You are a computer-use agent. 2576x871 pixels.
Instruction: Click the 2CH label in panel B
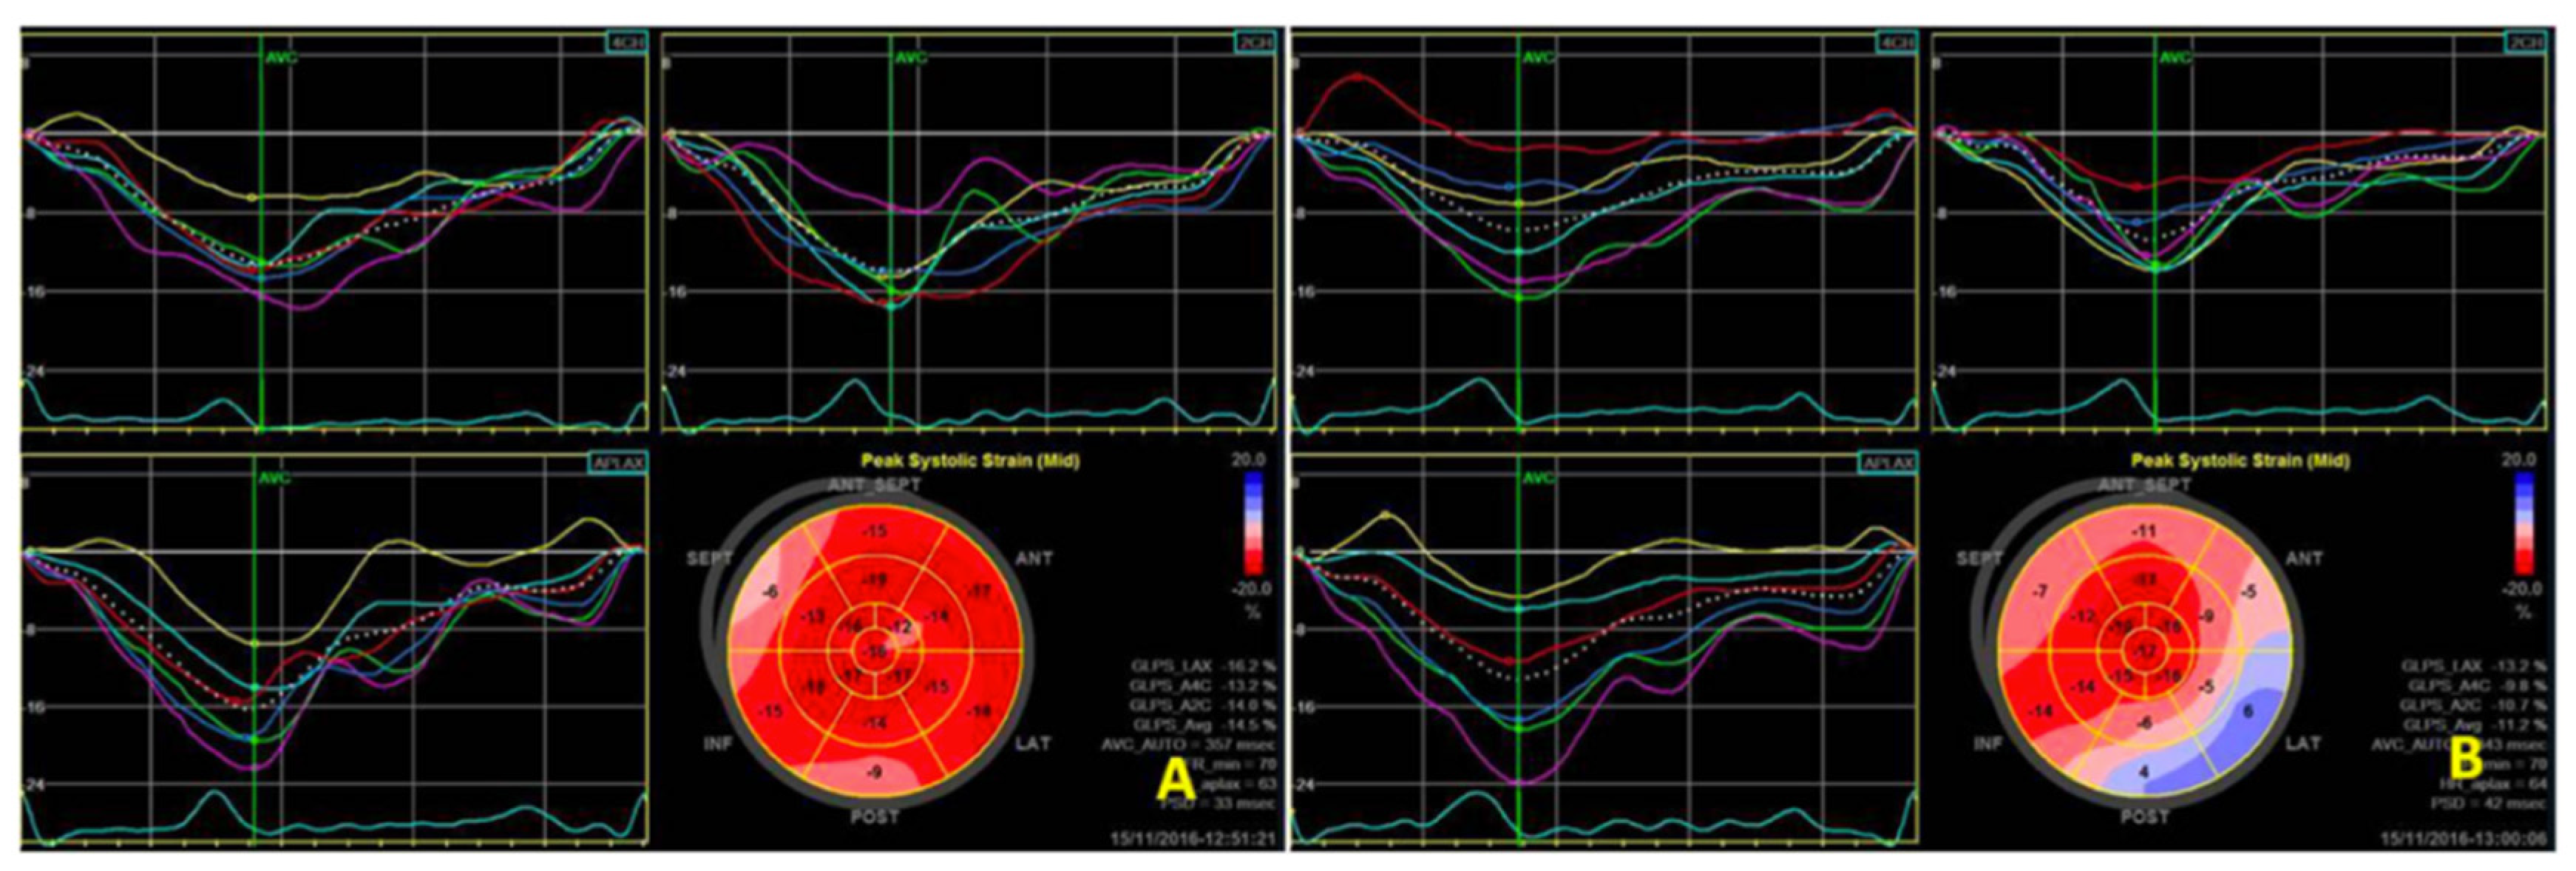click(2529, 43)
